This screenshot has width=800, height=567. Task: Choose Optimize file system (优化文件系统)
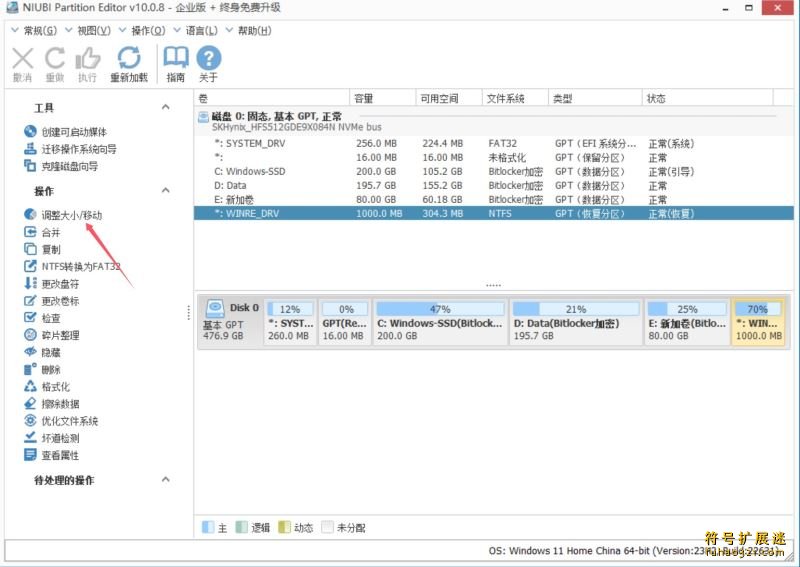click(x=61, y=421)
